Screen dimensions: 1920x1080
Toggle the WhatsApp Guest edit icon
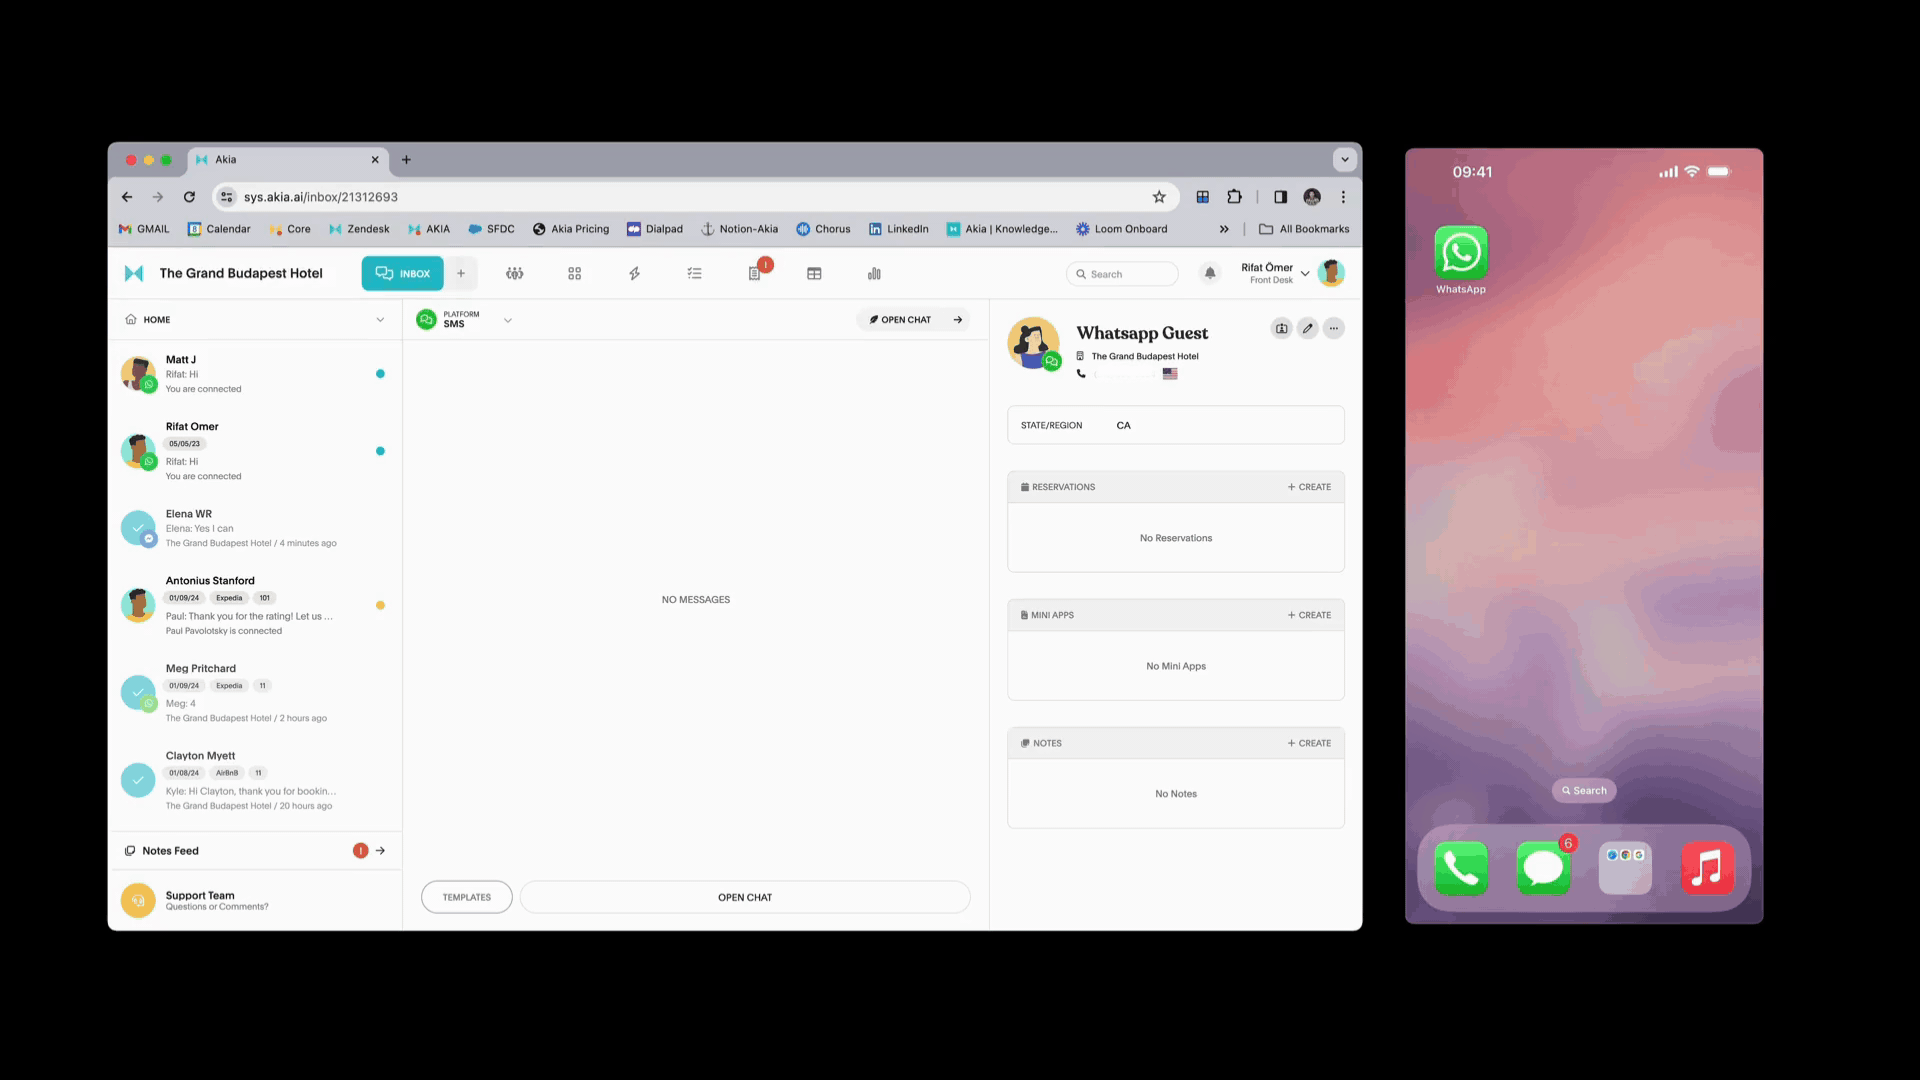pos(1307,328)
